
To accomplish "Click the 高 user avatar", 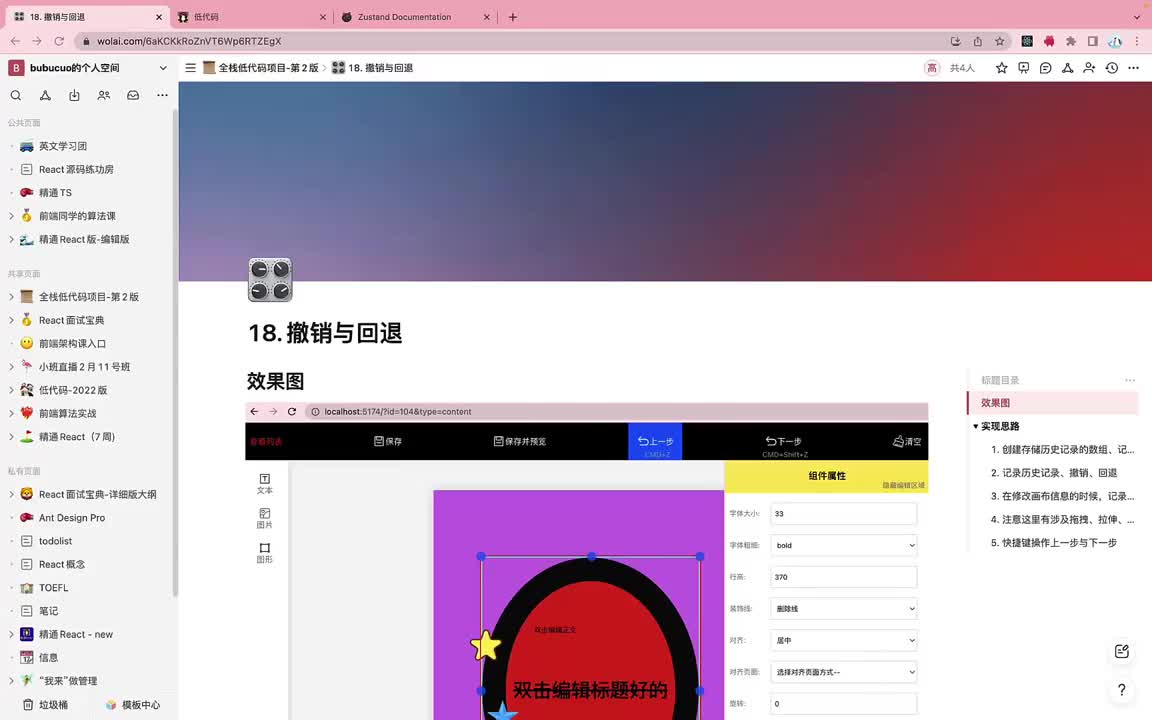I will (x=932, y=68).
